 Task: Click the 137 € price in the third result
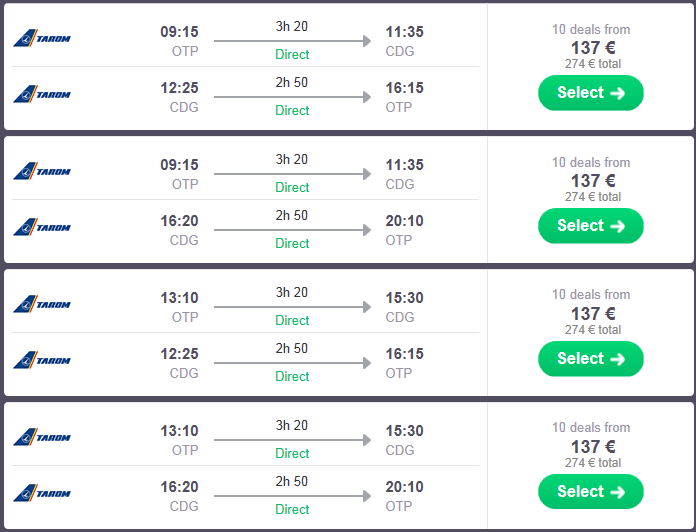tap(591, 313)
